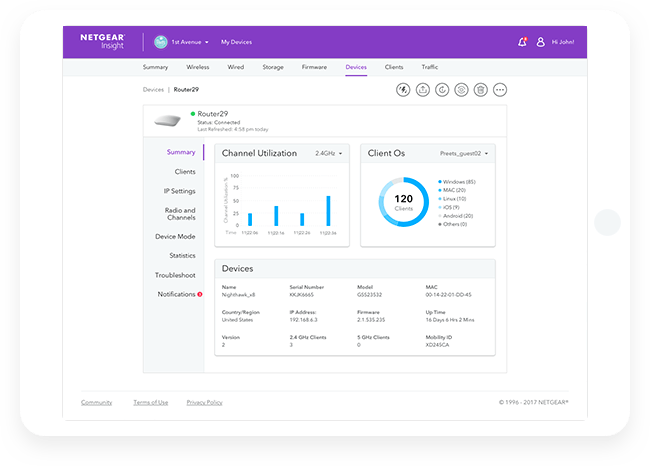Open the notification bell in header
Screen dimensions: 650x466
click(x=522, y=42)
